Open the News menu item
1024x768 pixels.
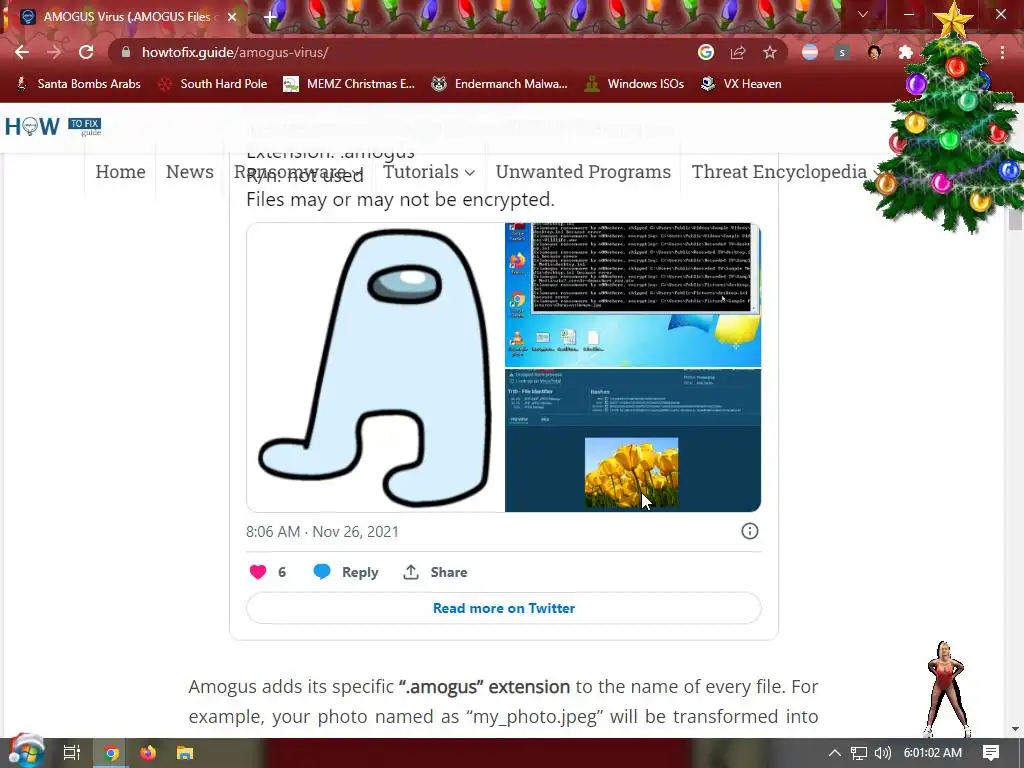[x=189, y=172]
